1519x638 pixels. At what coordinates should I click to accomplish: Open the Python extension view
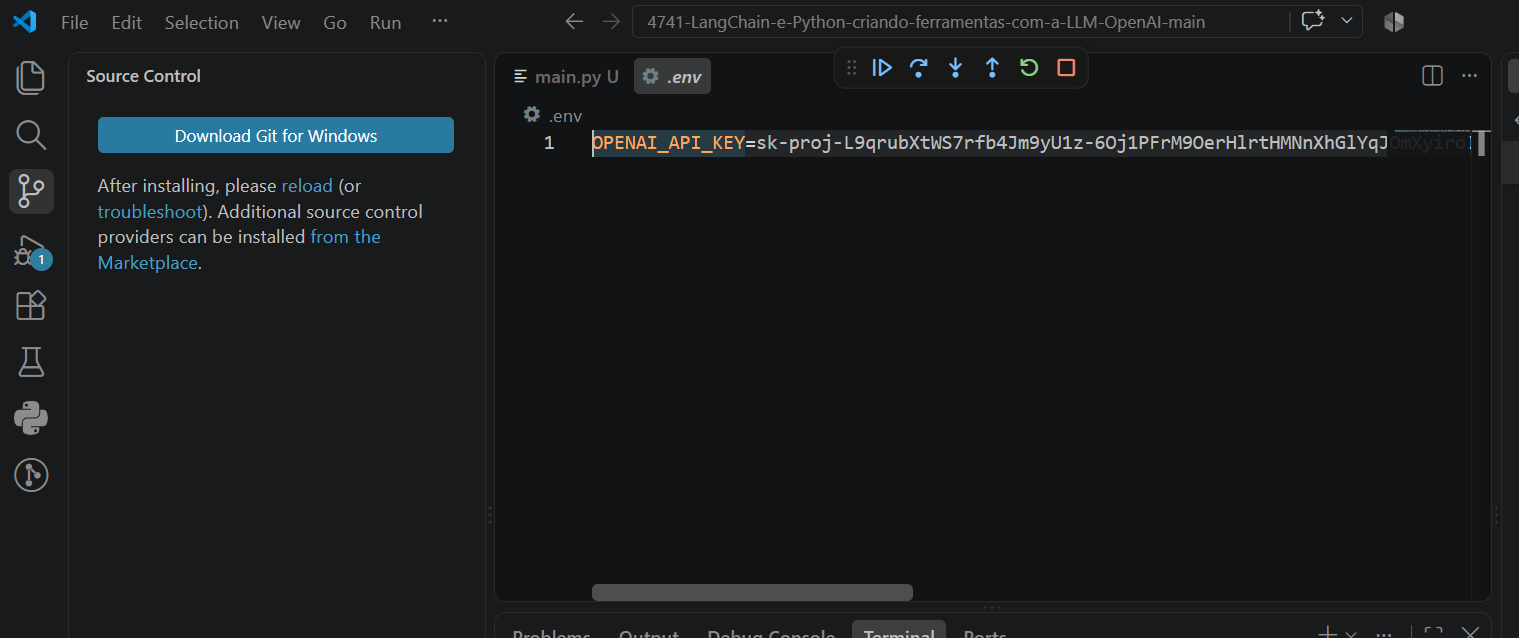tap(31, 418)
